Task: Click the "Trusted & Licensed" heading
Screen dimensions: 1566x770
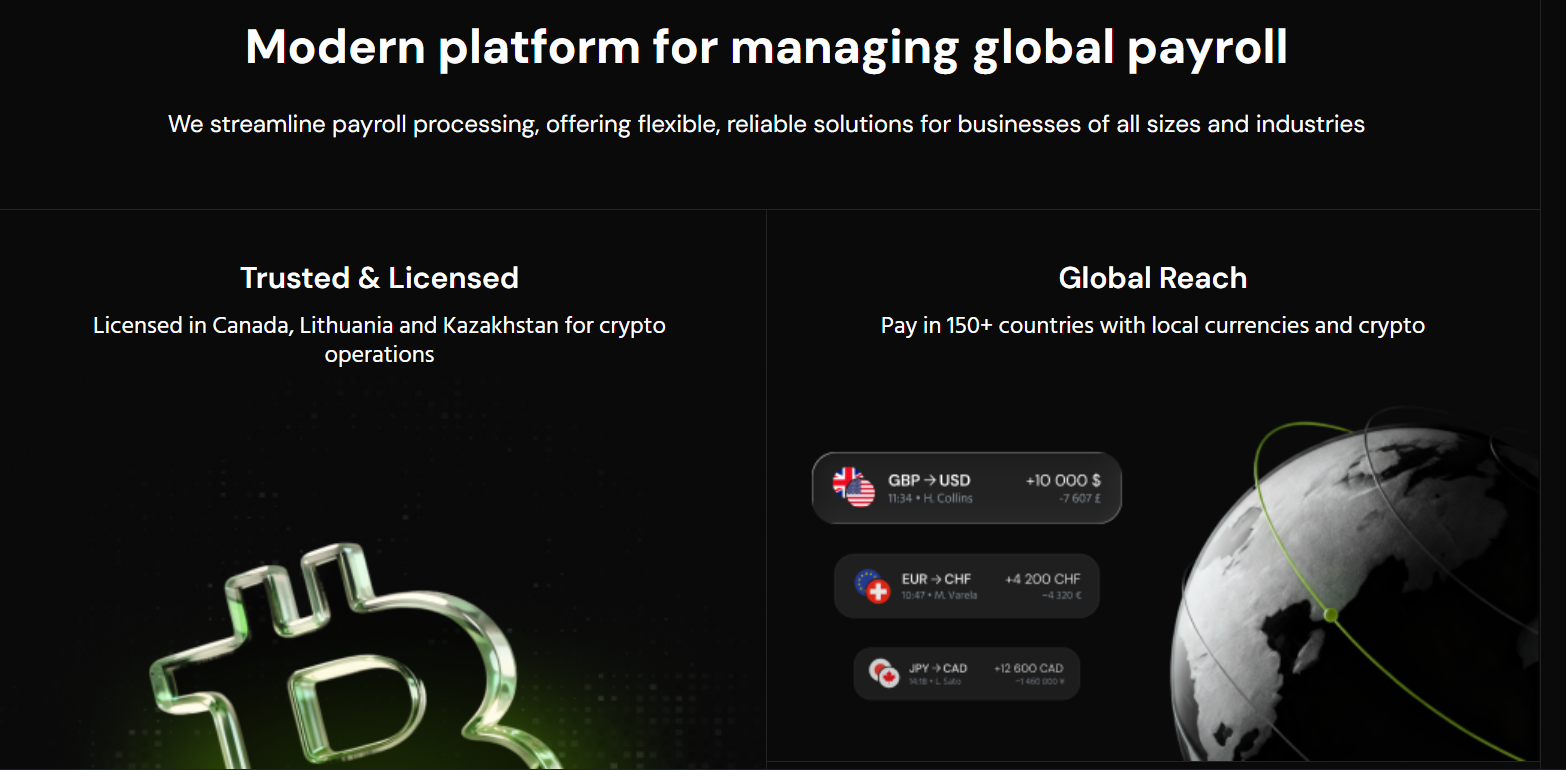Action: coord(379,277)
